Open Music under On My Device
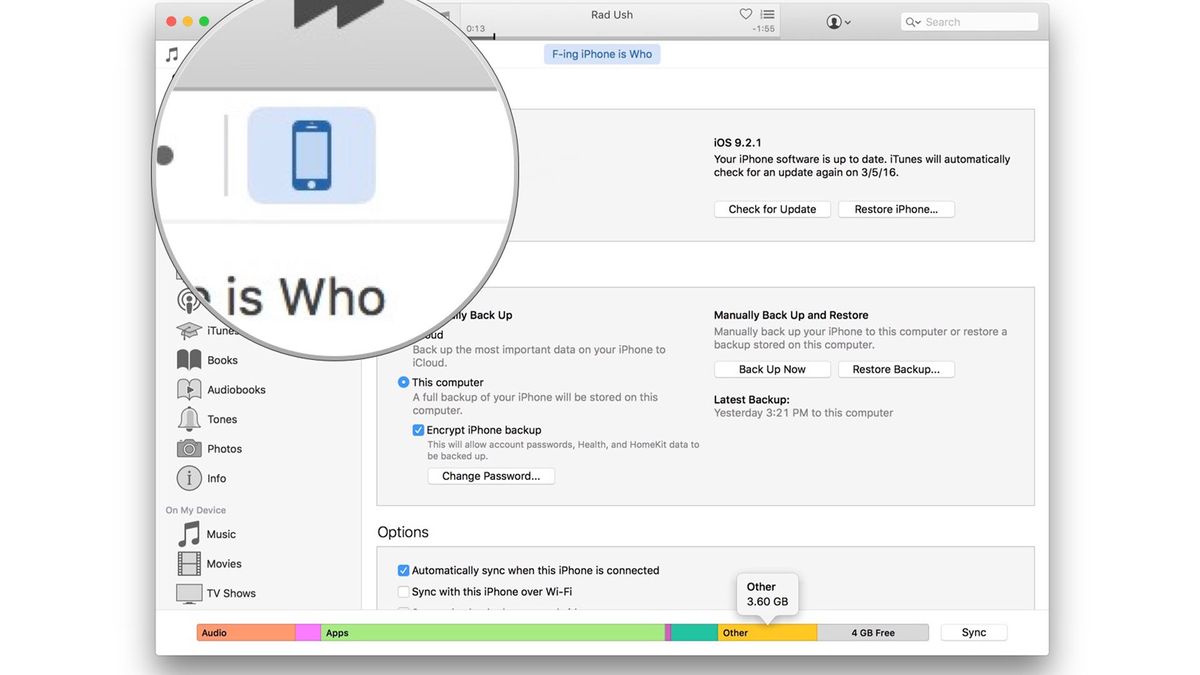This screenshot has width=1200, height=675. 220,533
